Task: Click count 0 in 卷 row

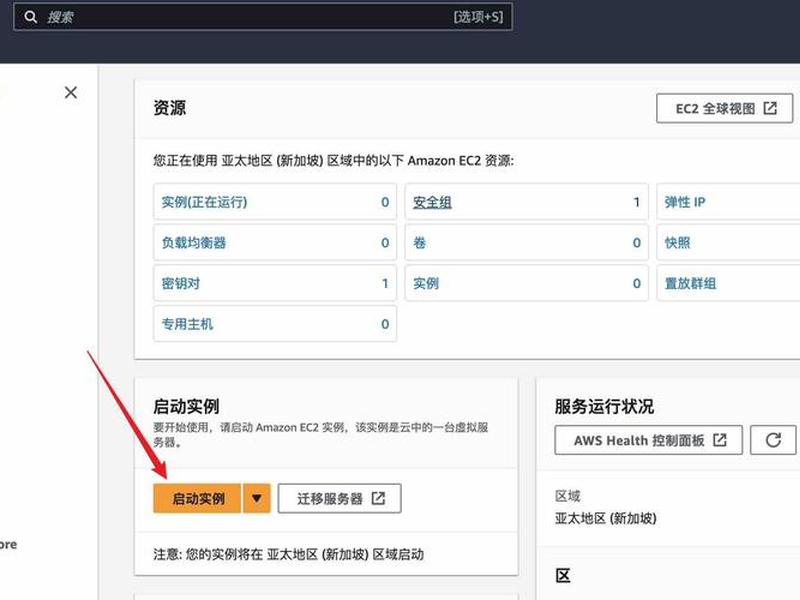Action: [x=637, y=243]
